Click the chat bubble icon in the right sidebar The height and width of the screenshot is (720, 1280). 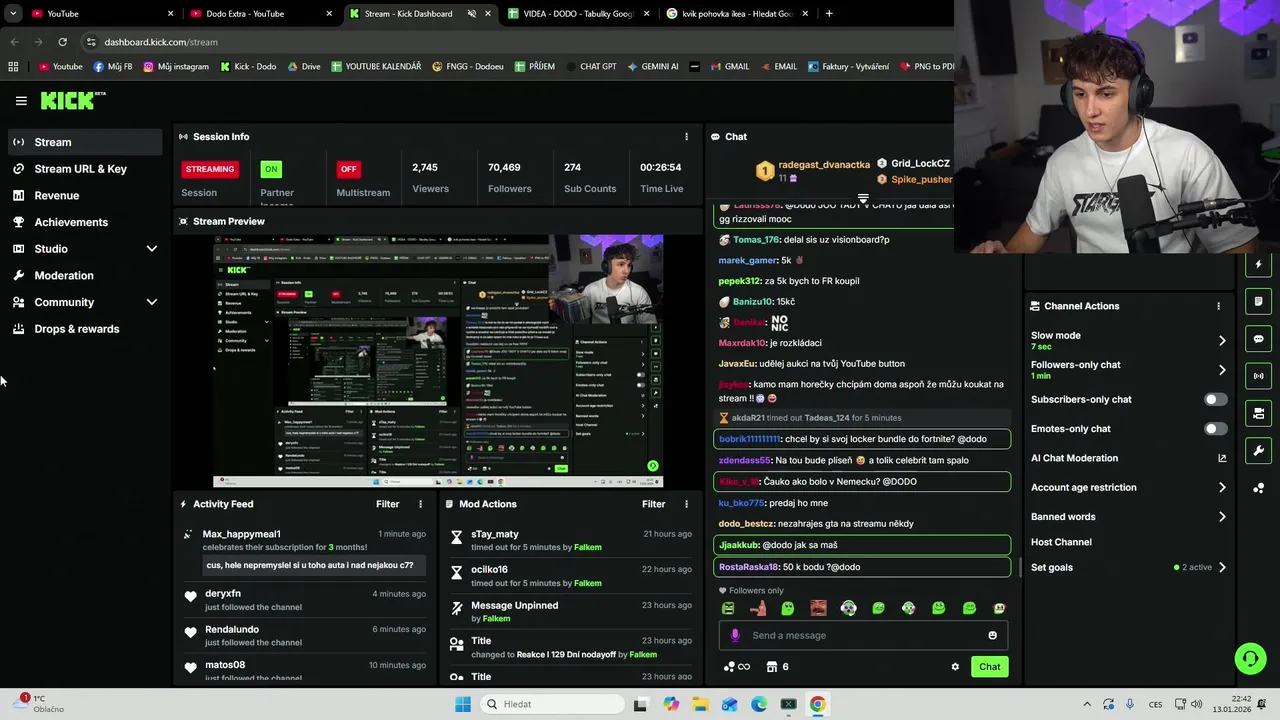(1259, 339)
